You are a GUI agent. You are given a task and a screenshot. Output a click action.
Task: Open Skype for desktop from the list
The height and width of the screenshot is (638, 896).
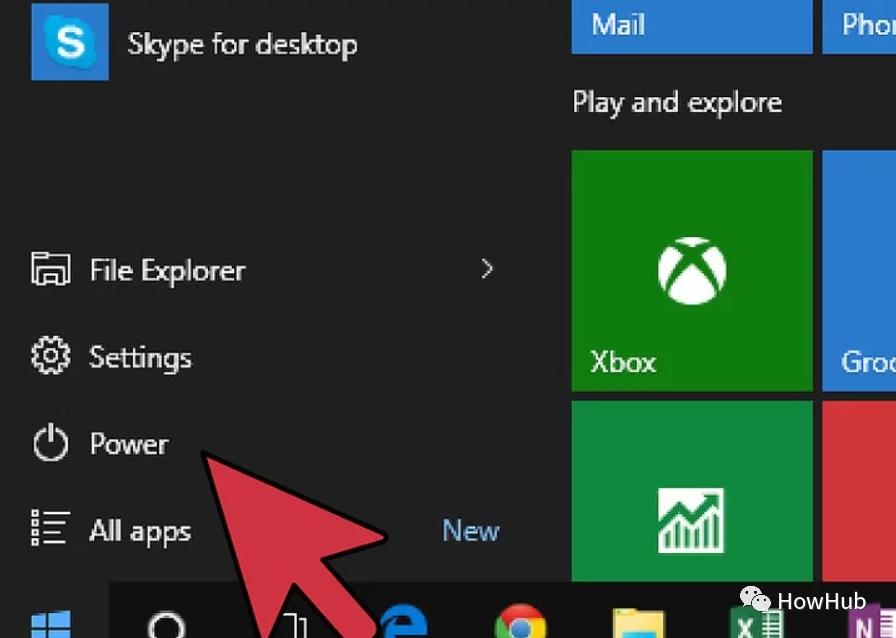tap(194, 43)
